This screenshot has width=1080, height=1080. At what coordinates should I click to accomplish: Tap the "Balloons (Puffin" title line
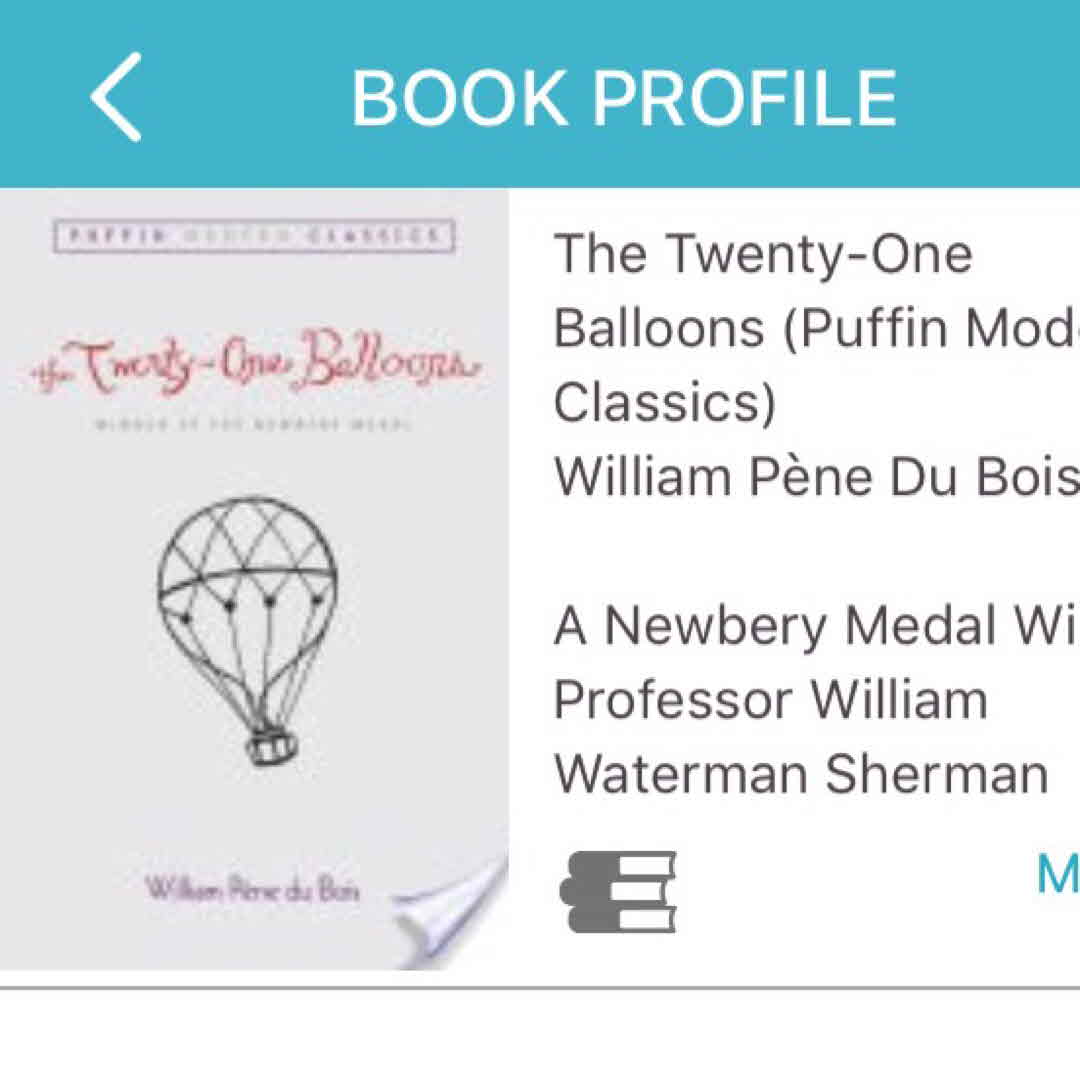point(815,328)
